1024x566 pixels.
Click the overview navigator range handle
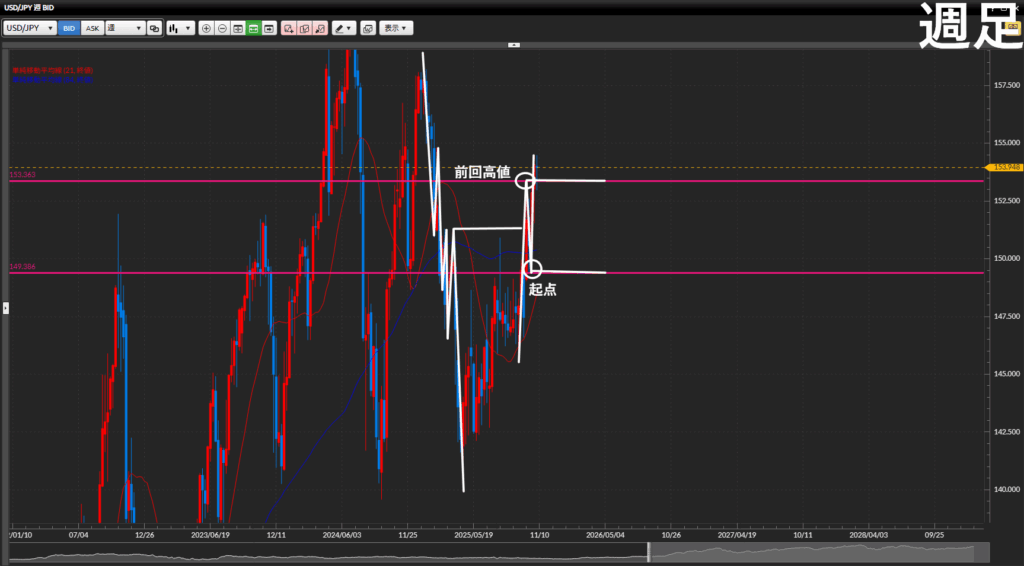tap(648, 552)
